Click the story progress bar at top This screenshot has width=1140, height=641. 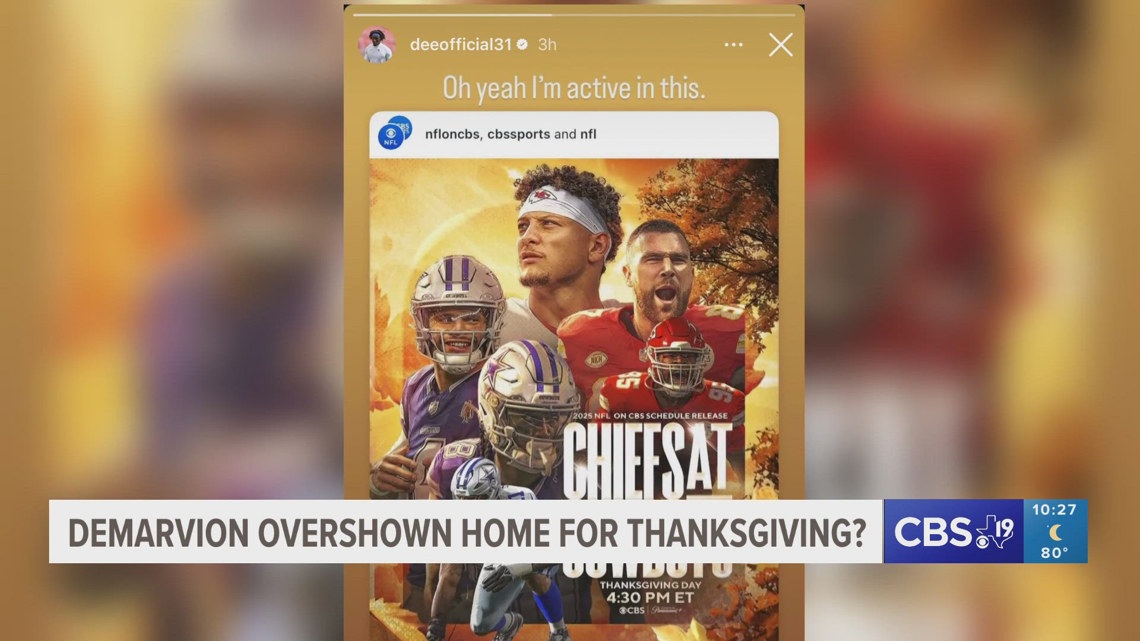coord(574,15)
